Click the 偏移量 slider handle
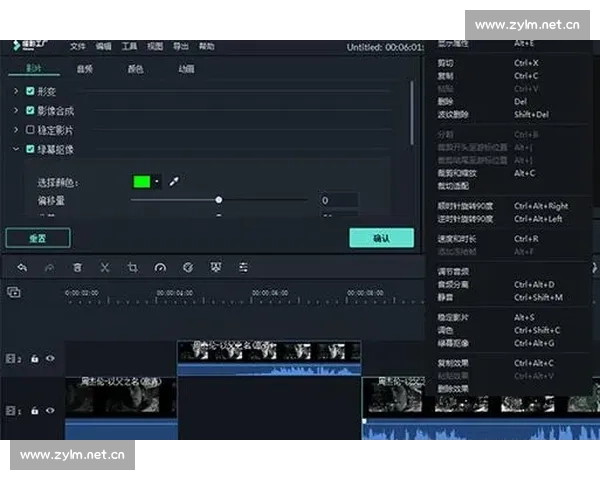600x480 pixels. click(x=219, y=200)
